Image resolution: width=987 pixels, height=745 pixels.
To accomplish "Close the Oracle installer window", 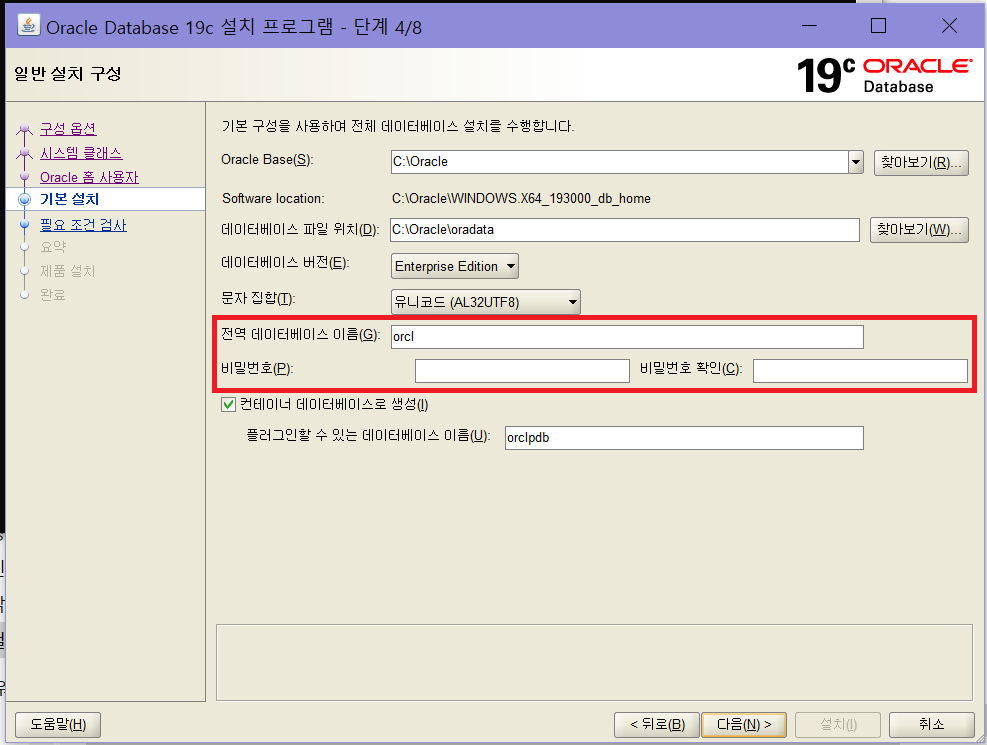I will pos(949,26).
